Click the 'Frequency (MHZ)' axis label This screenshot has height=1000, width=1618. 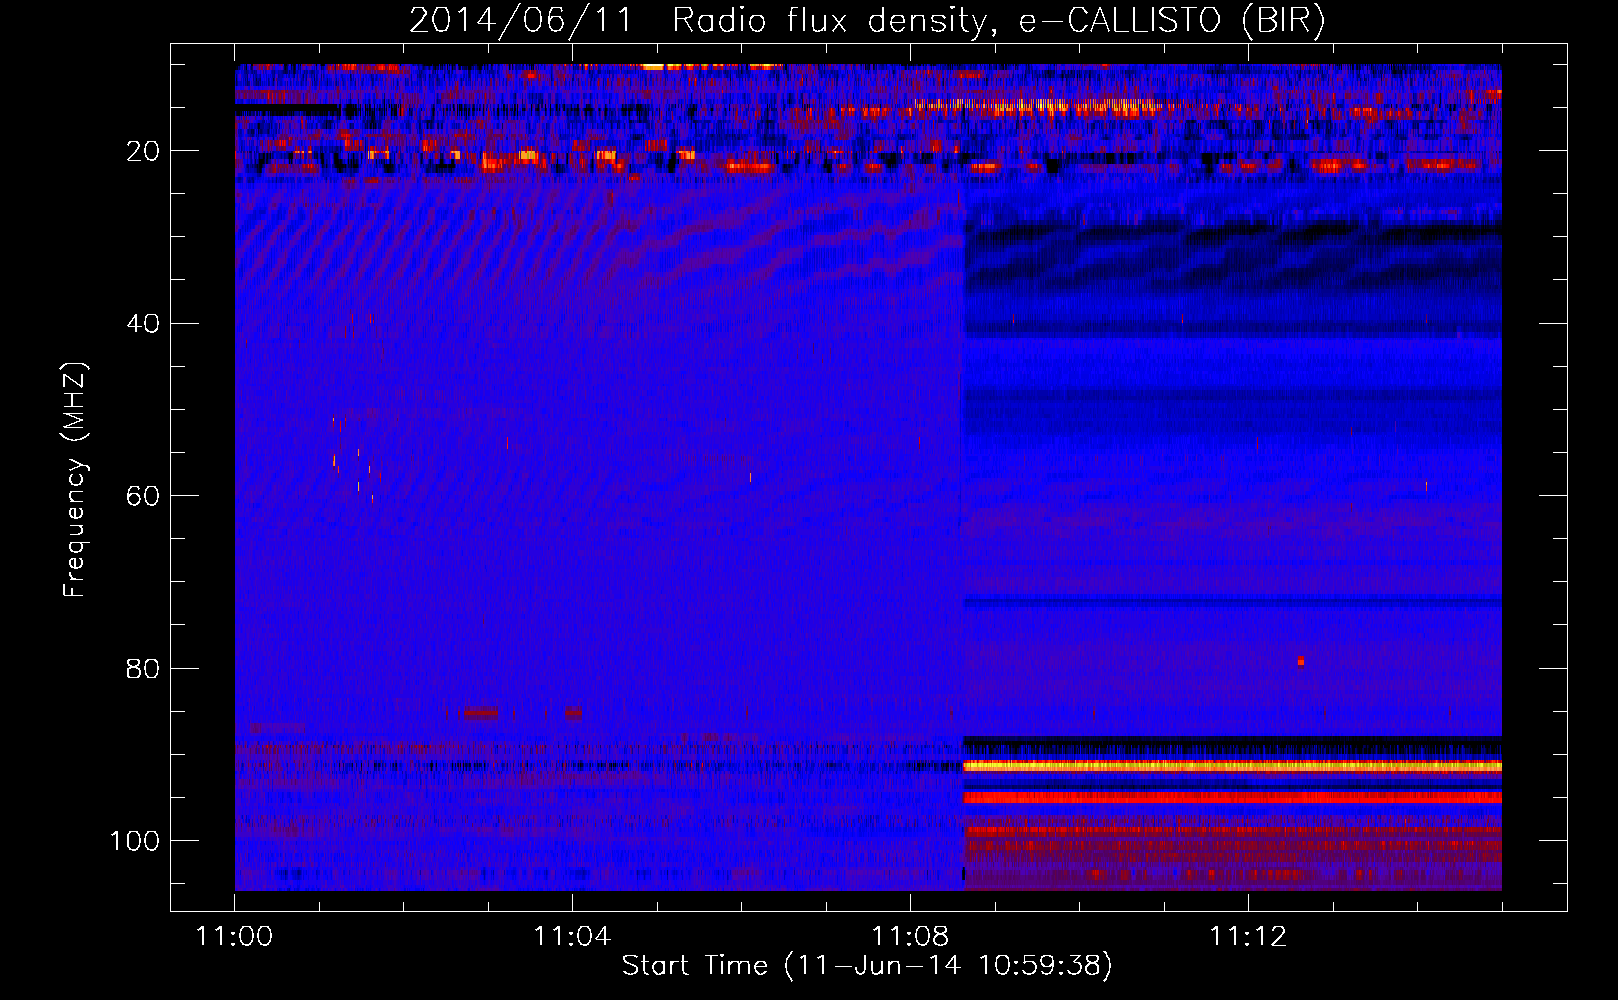tap(75, 480)
